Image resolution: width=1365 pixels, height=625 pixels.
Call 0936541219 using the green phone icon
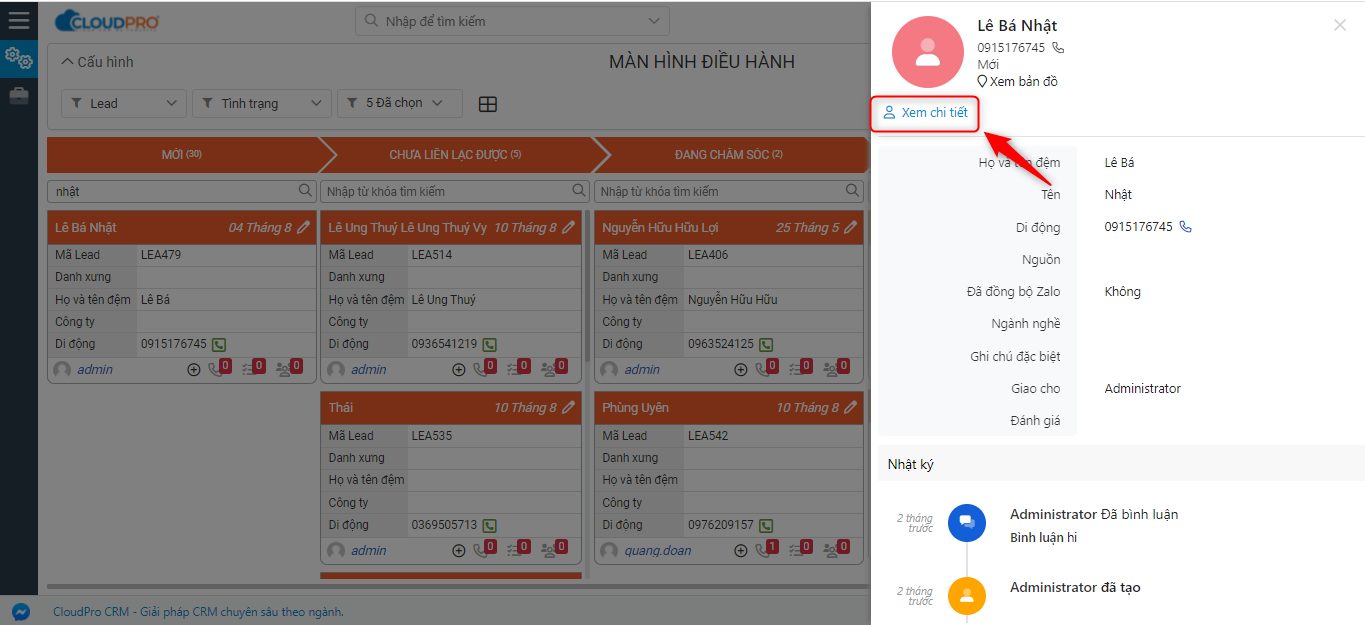[x=489, y=344]
